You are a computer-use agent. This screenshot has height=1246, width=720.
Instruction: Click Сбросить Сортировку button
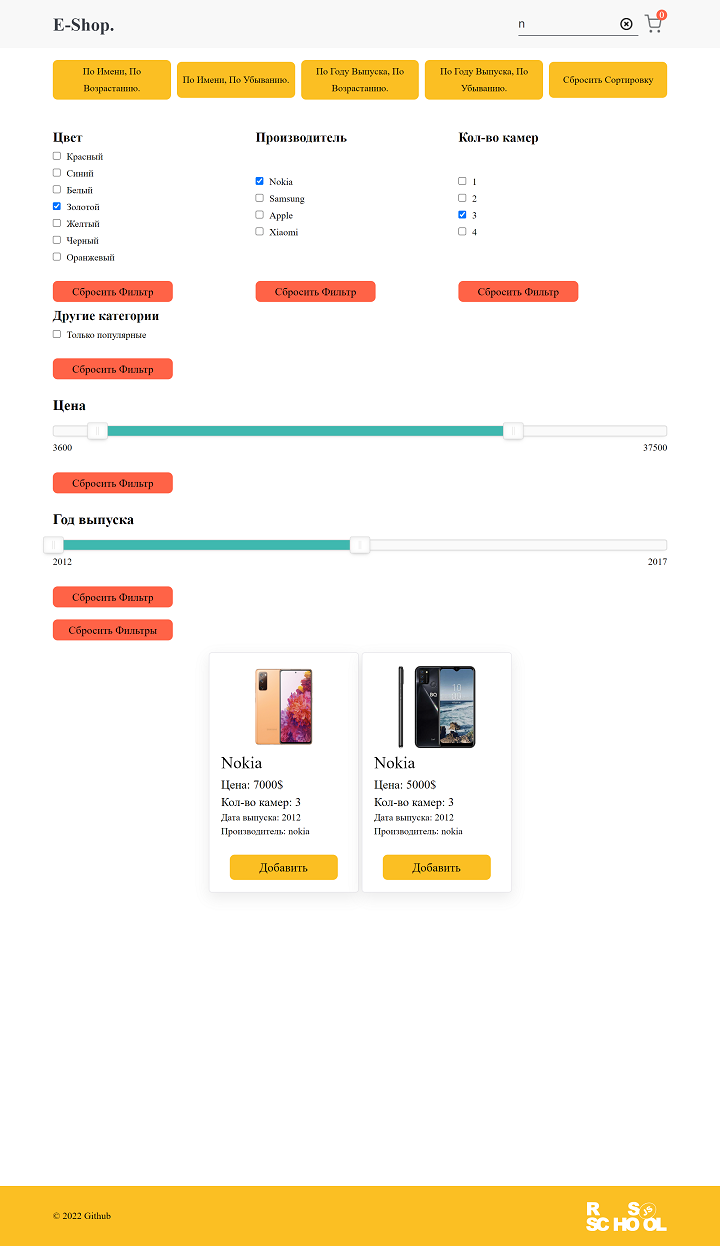point(608,79)
